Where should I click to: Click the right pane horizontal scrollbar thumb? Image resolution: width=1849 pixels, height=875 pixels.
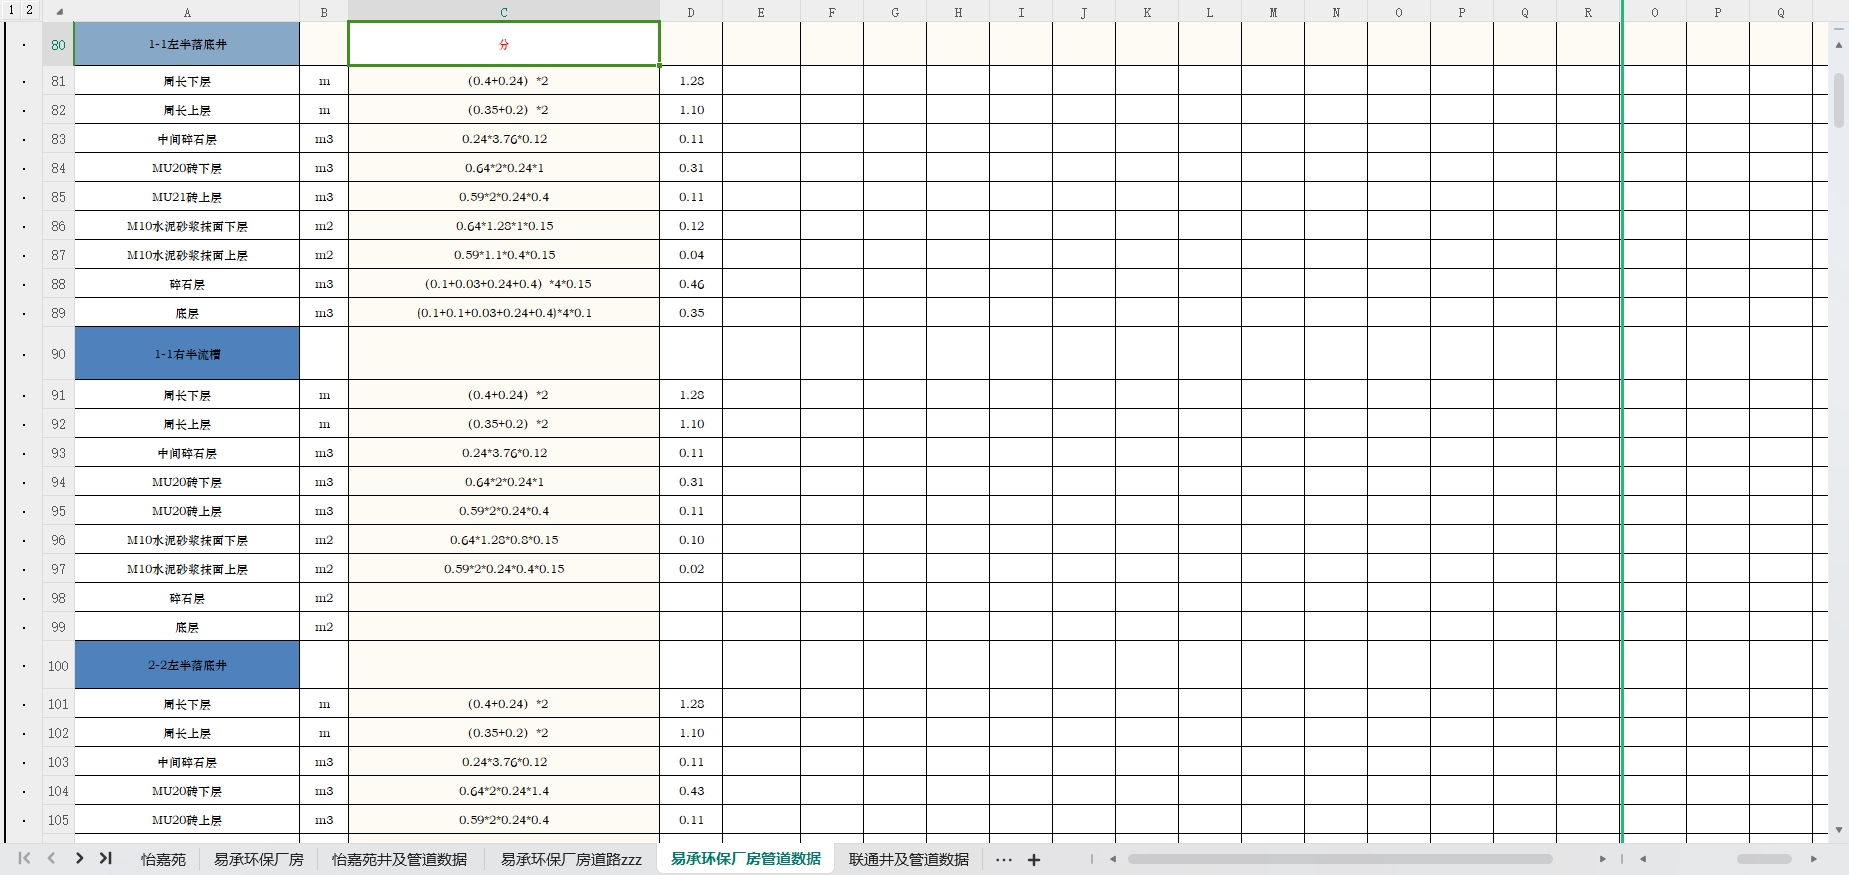coord(1764,859)
